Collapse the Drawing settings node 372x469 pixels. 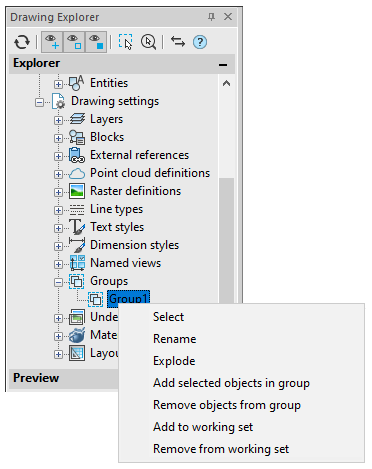(39, 102)
